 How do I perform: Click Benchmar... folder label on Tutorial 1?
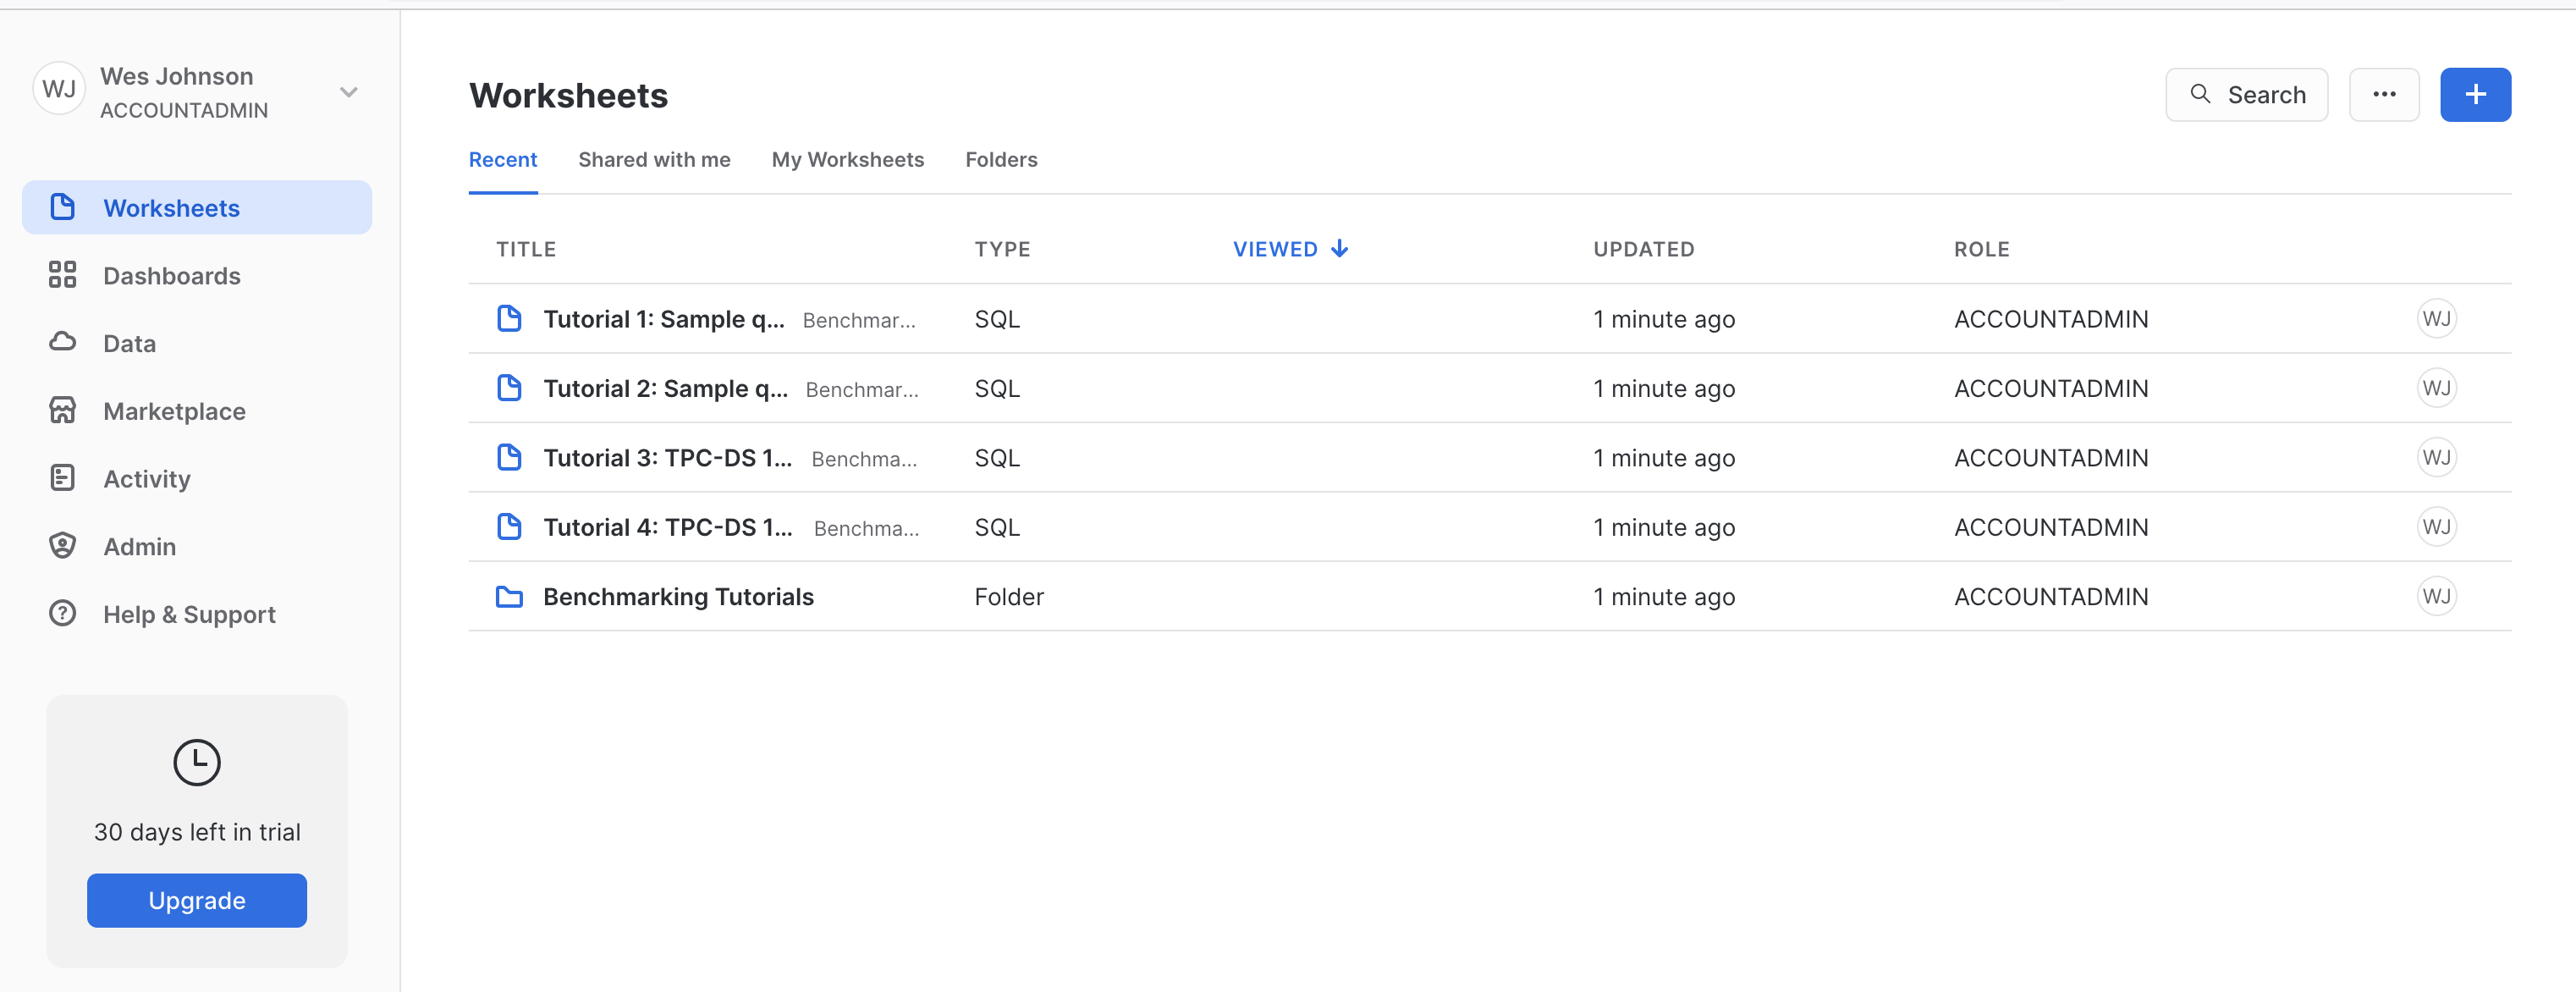coord(859,320)
